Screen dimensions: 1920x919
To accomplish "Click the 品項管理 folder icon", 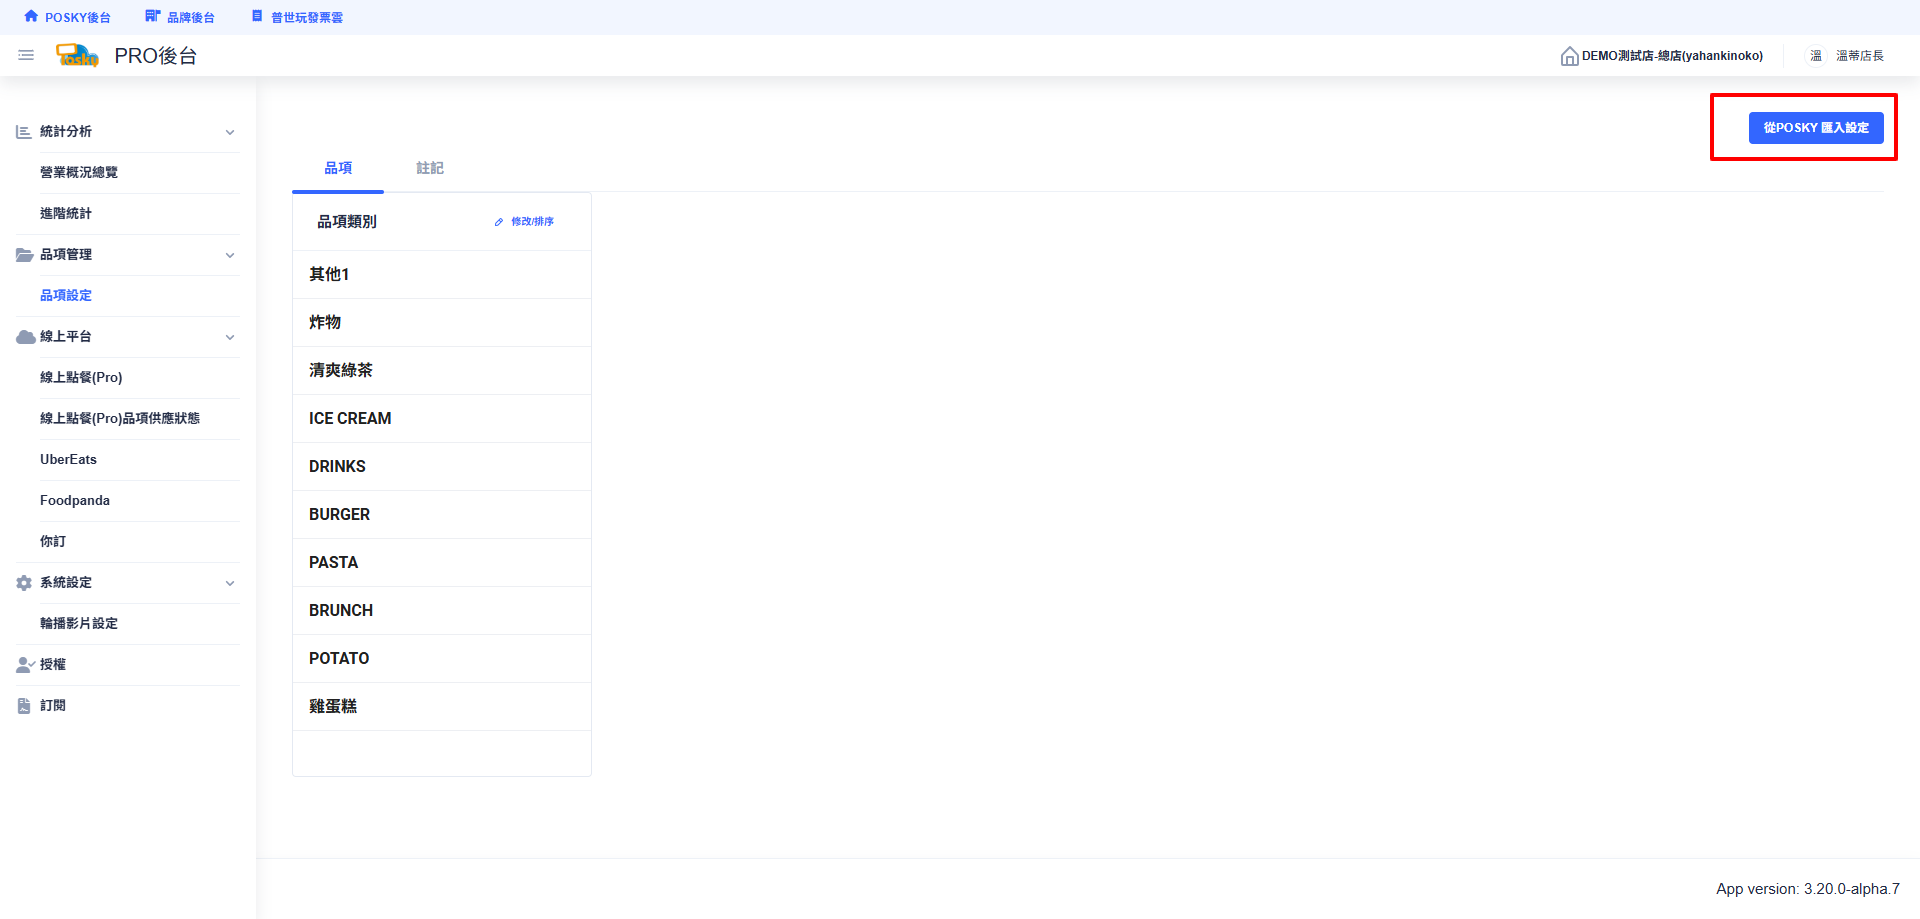I will [x=25, y=254].
